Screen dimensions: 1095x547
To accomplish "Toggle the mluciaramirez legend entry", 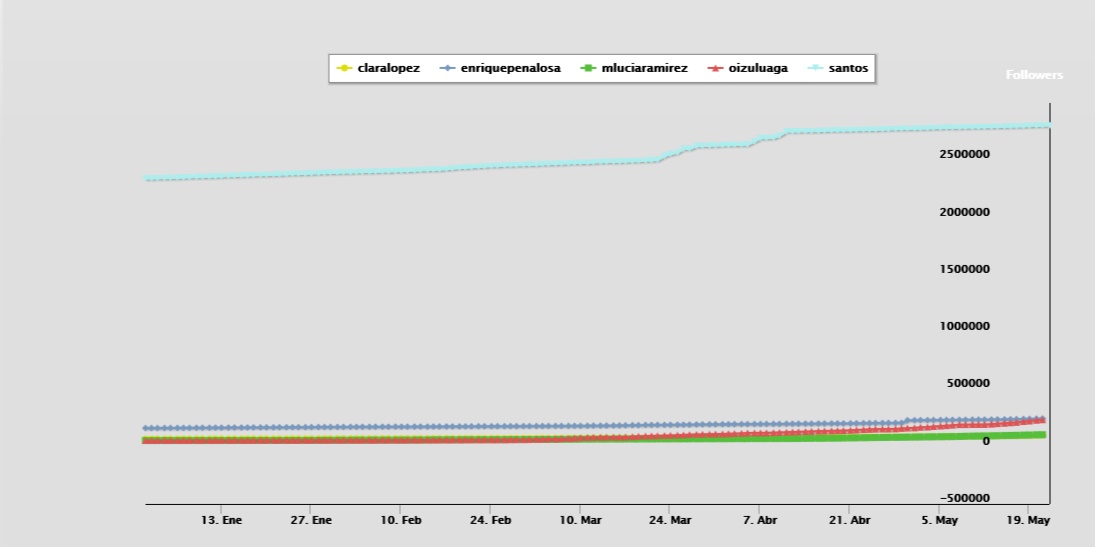I will (643, 69).
